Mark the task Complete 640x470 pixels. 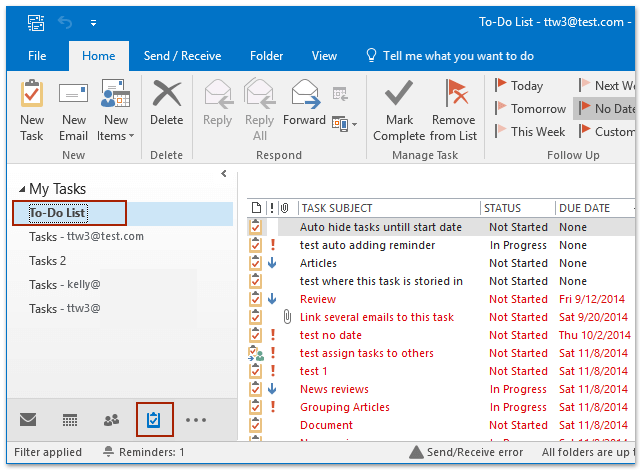399,110
